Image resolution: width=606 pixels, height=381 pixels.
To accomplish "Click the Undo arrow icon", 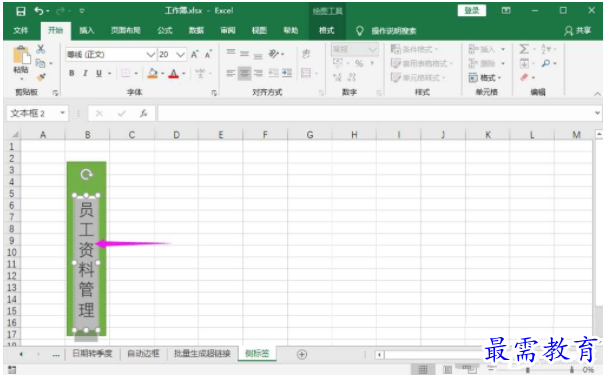I will [x=39, y=11].
